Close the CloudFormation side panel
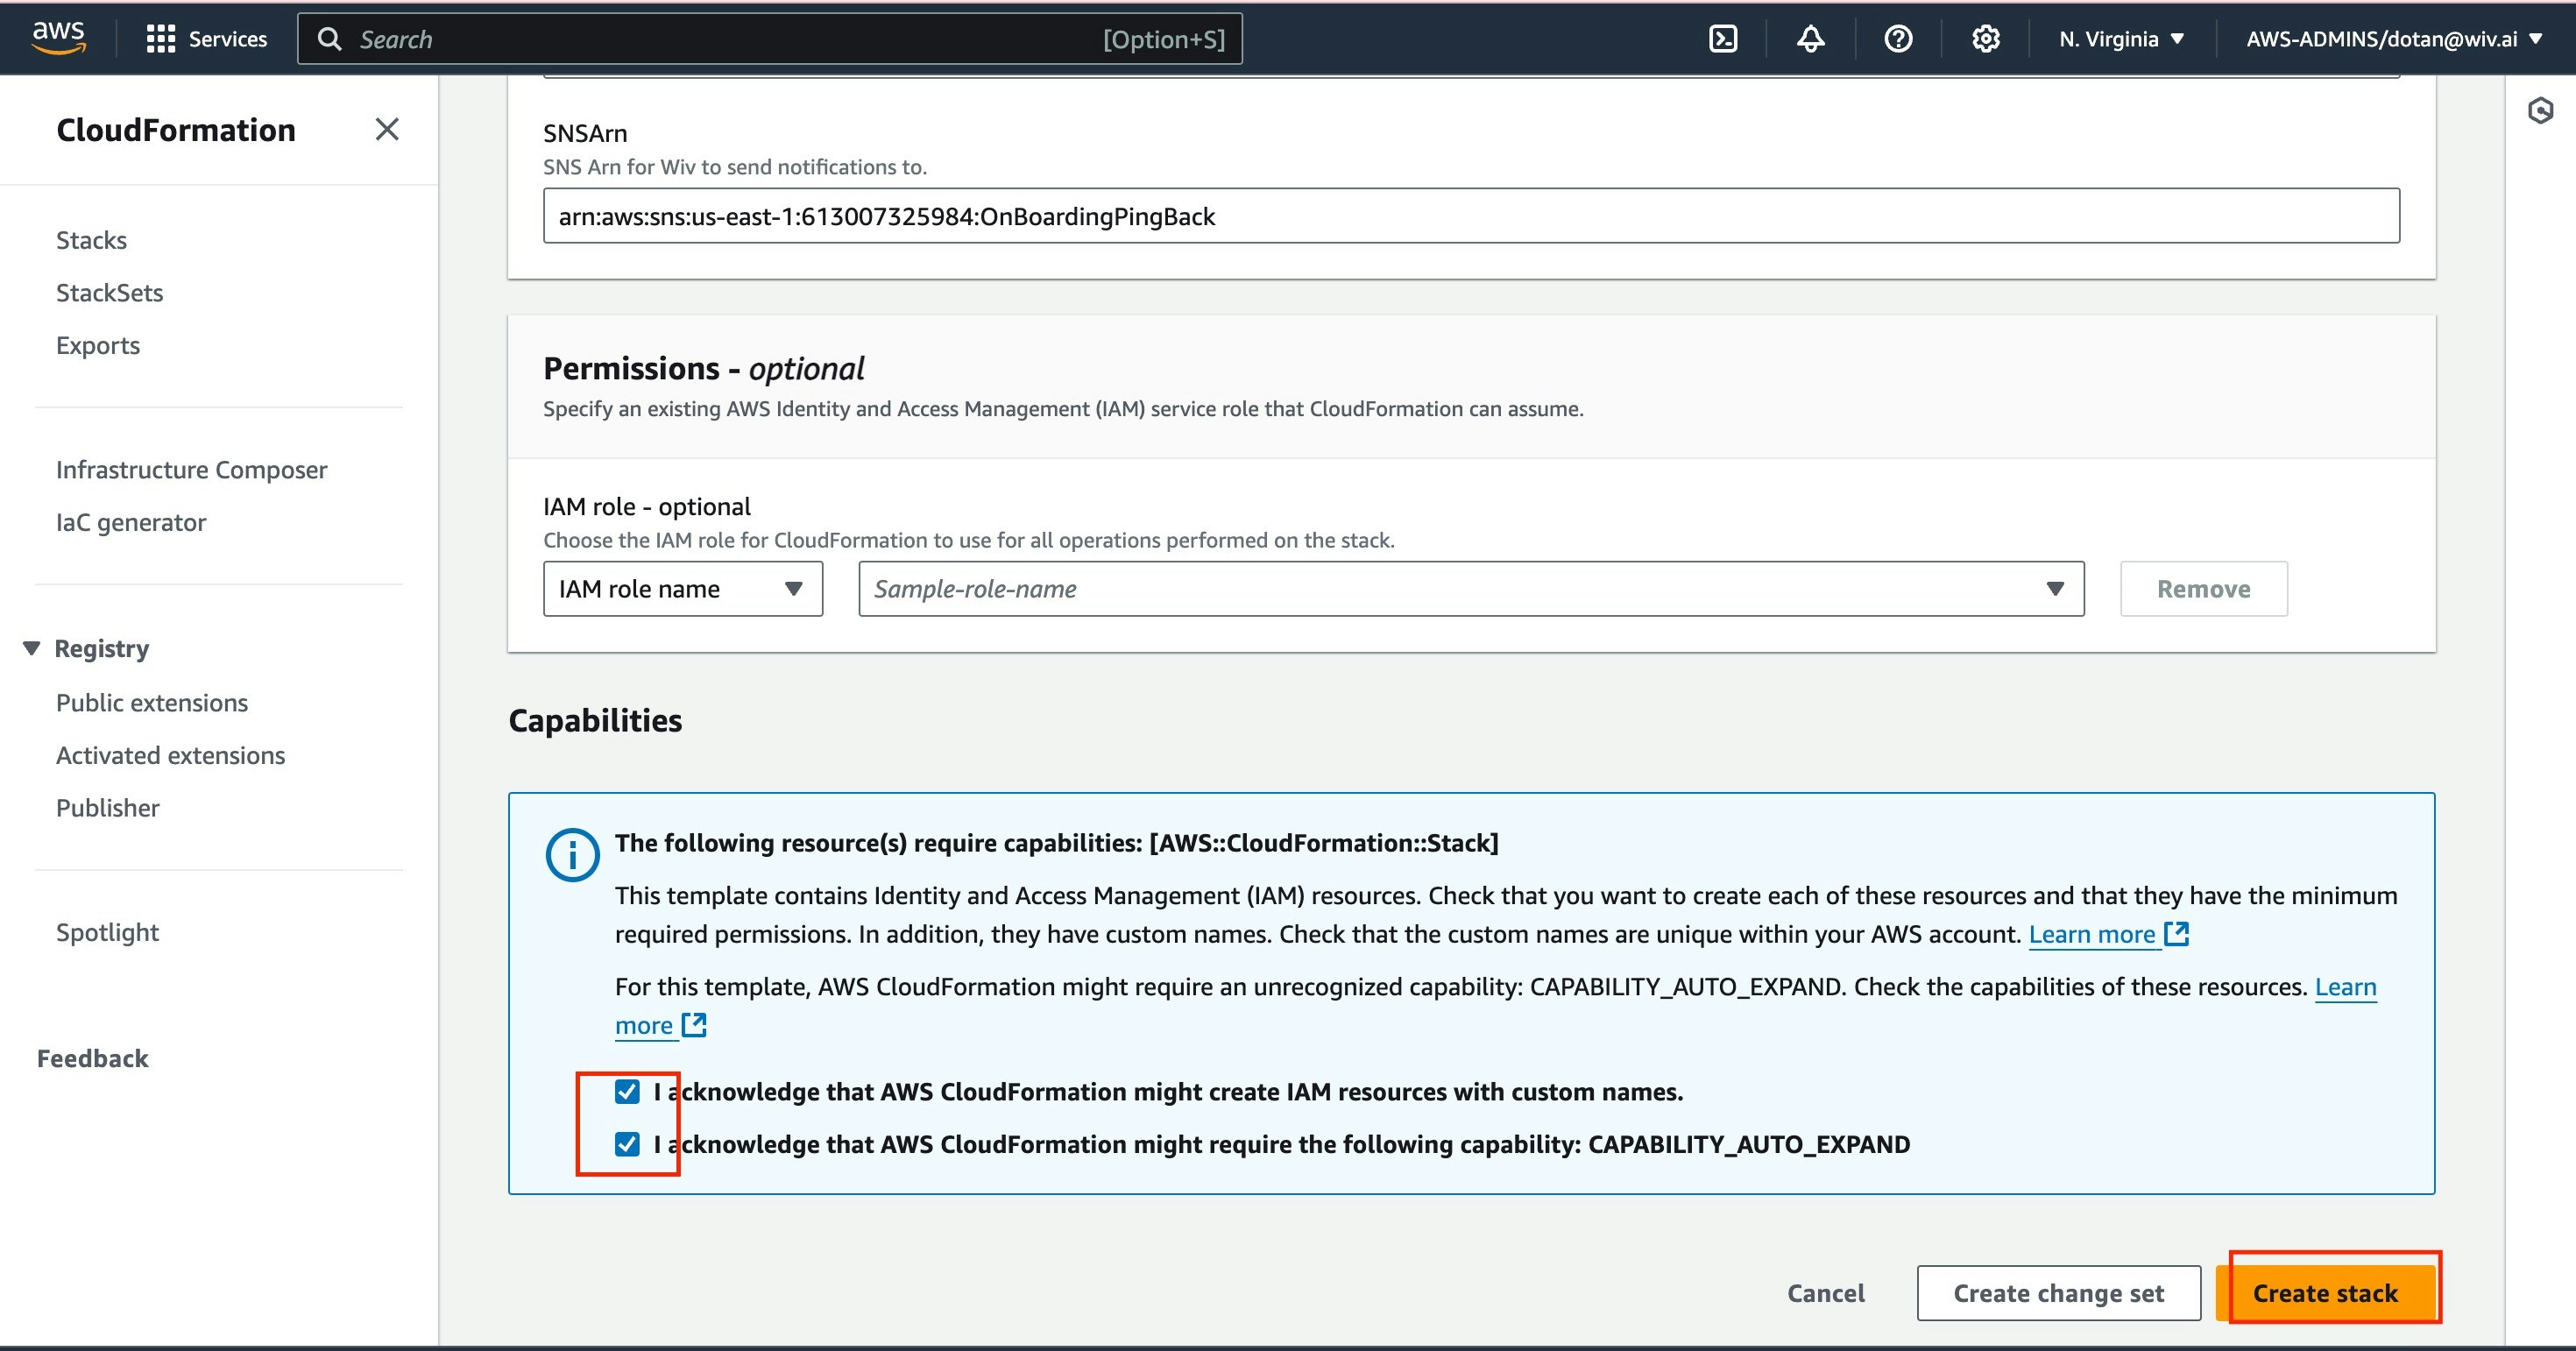This screenshot has width=2576, height=1351. (x=387, y=129)
